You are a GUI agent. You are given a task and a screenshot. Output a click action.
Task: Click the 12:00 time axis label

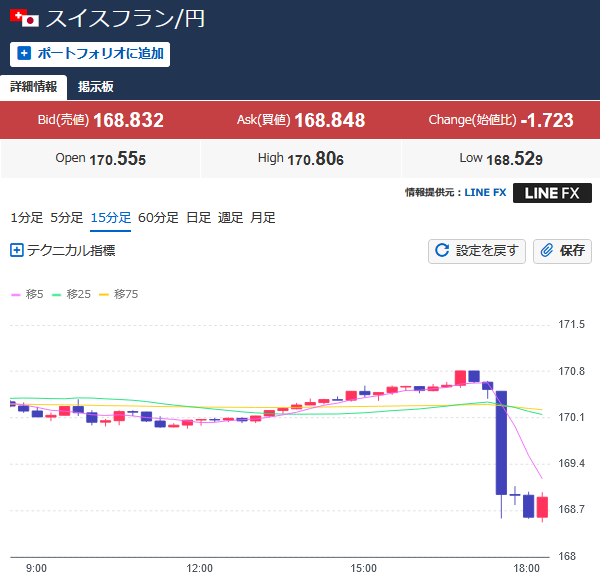tap(199, 568)
